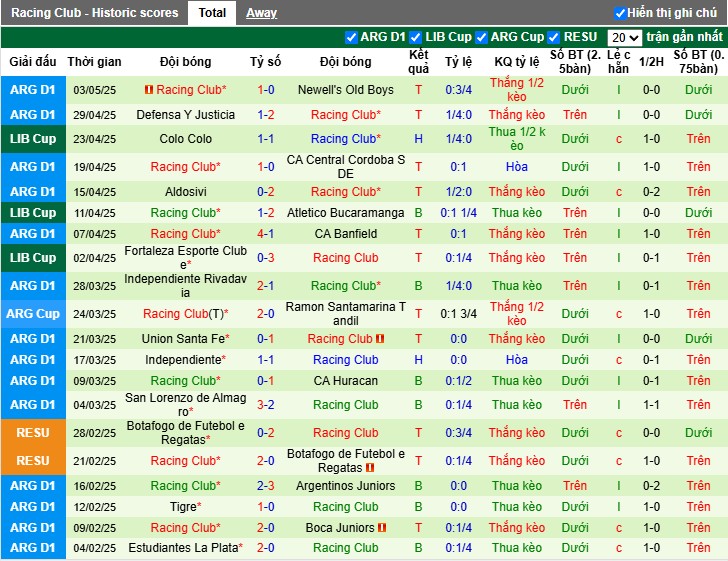Click Racing Club(T) team link on 24/03/25
728x561 pixels.
tap(185, 314)
